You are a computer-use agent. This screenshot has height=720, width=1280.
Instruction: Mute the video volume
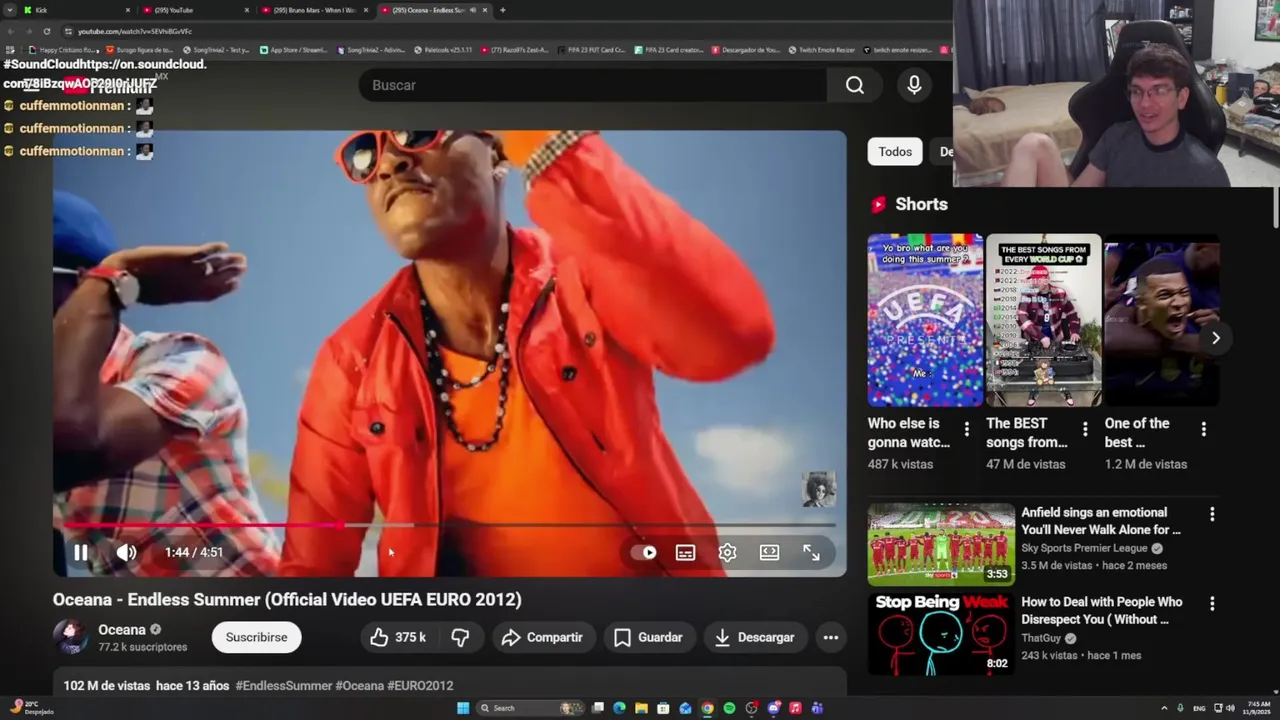(126, 552)
